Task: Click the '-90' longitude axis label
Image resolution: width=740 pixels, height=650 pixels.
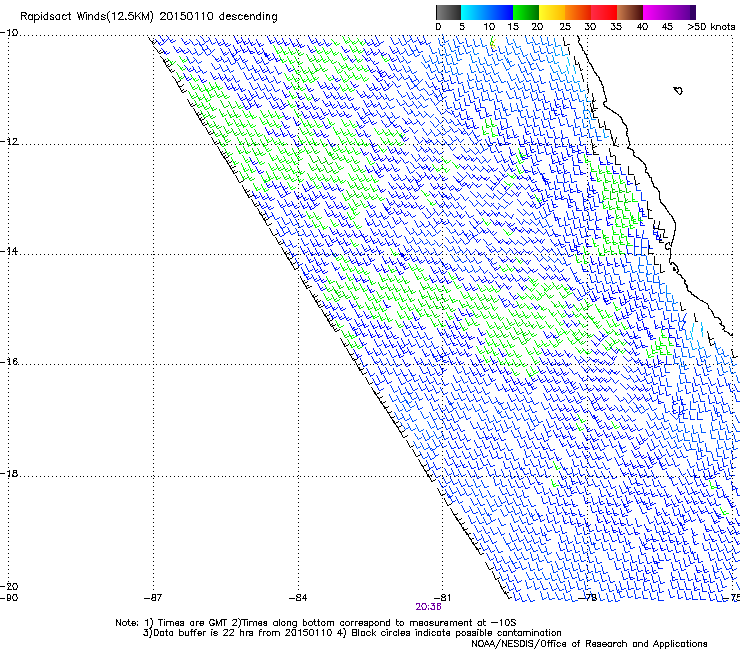Action: point(9,598)
